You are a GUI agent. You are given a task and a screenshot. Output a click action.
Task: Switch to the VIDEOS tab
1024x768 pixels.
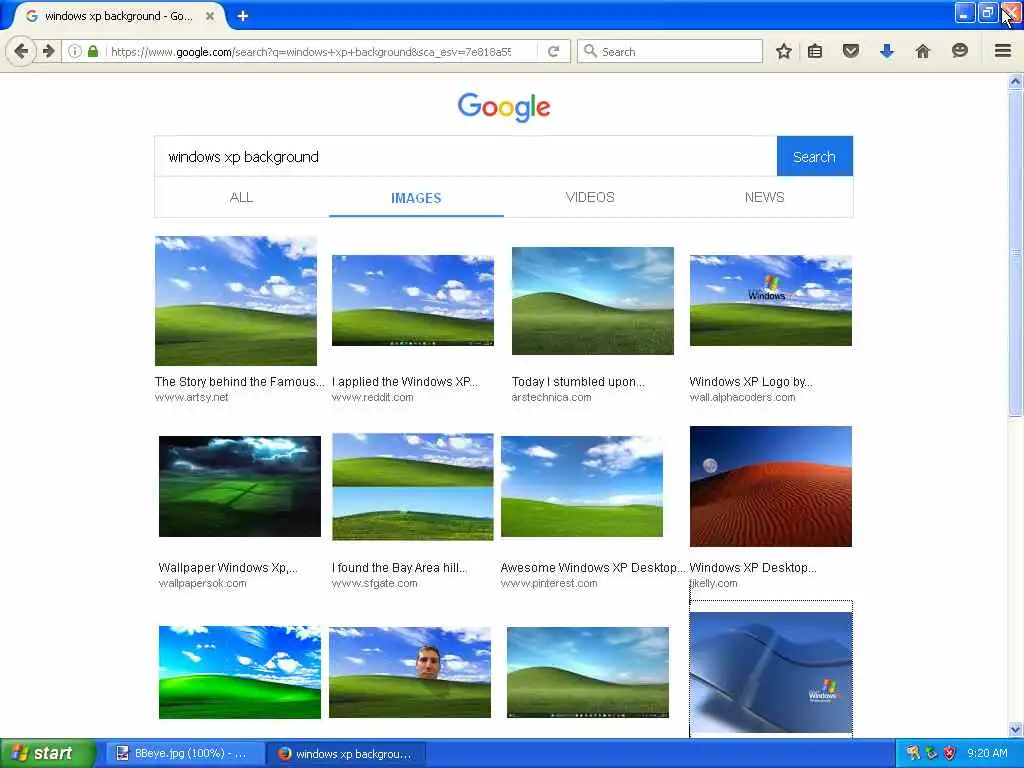(x=590, y=197)
